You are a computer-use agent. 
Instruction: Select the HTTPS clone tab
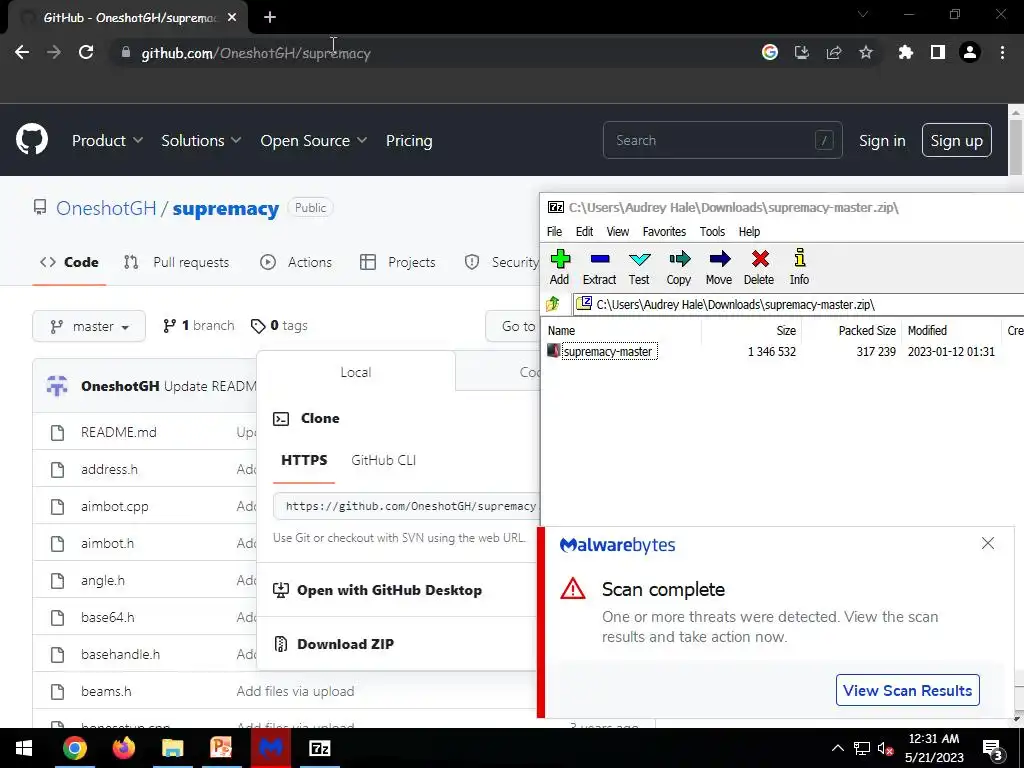point(304,460)
